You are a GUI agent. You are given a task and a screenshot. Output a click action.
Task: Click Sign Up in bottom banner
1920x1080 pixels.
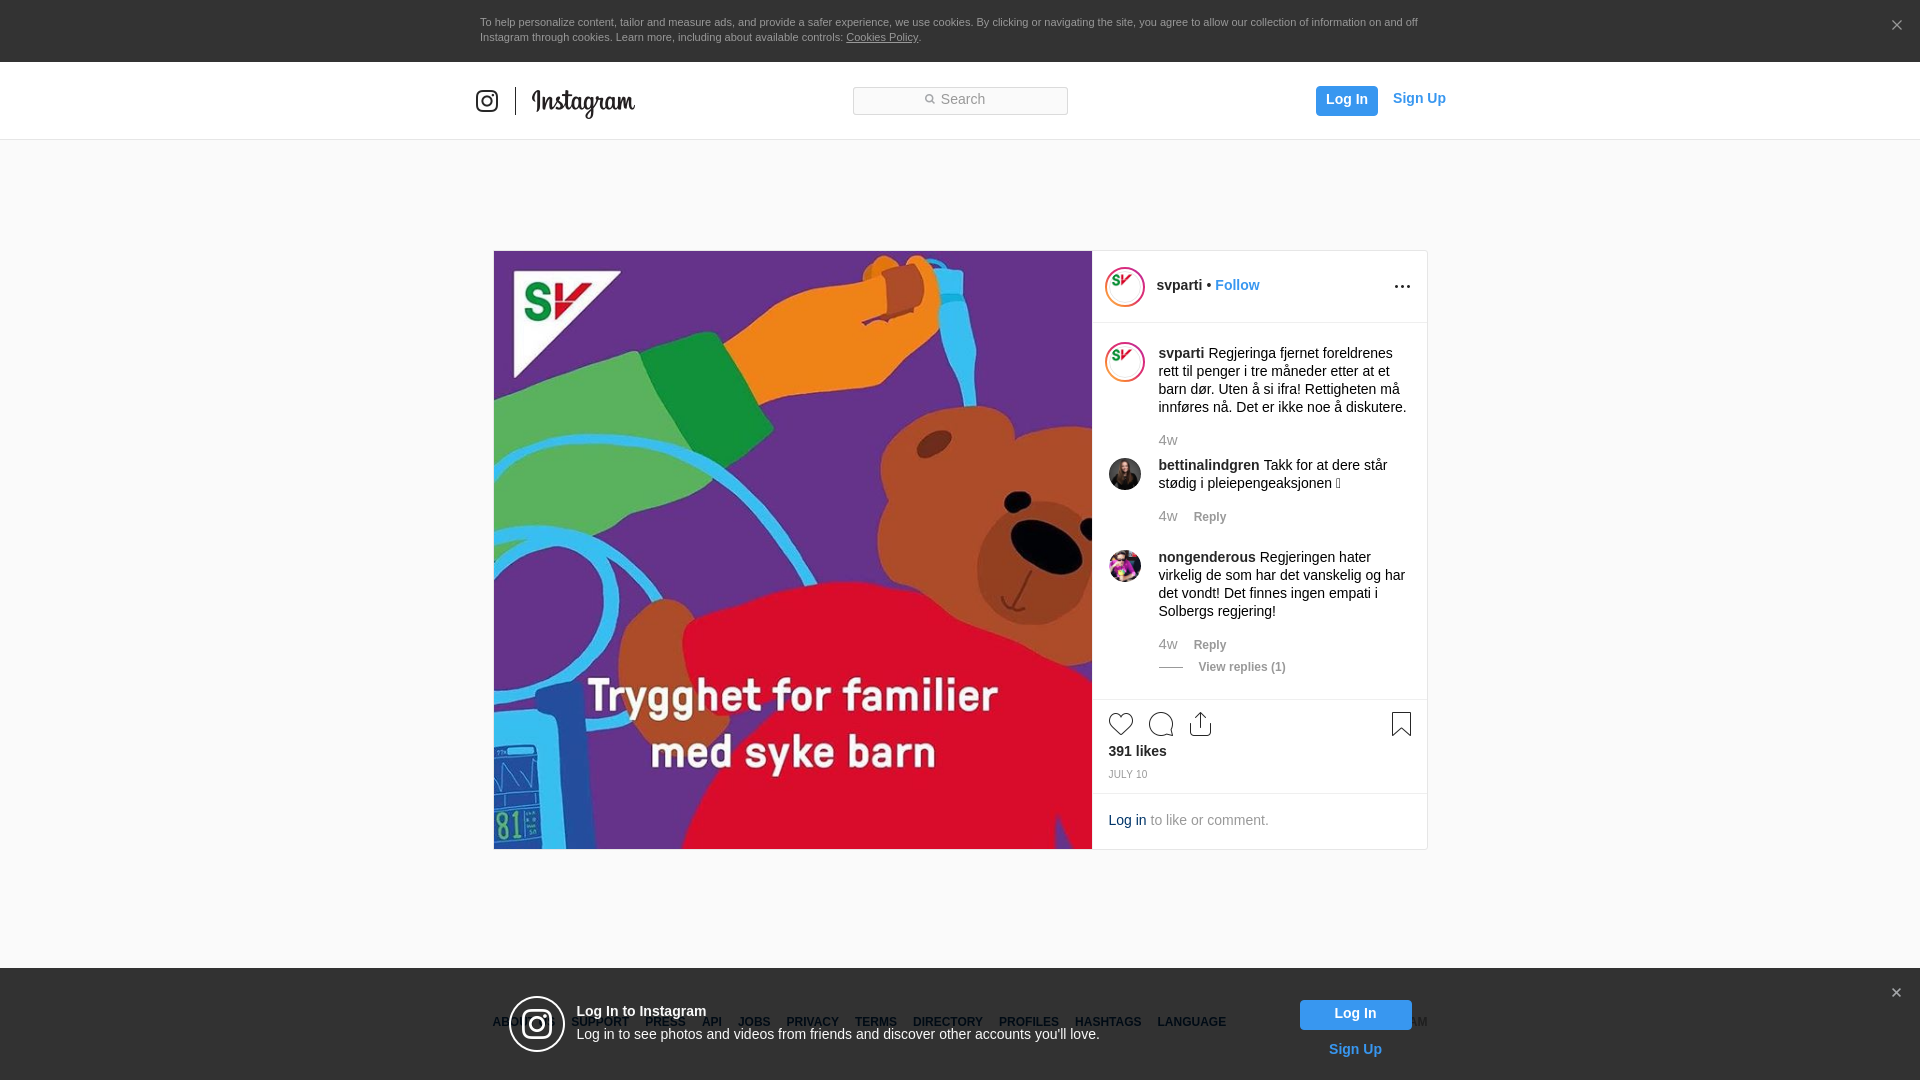[1355, 1049]
